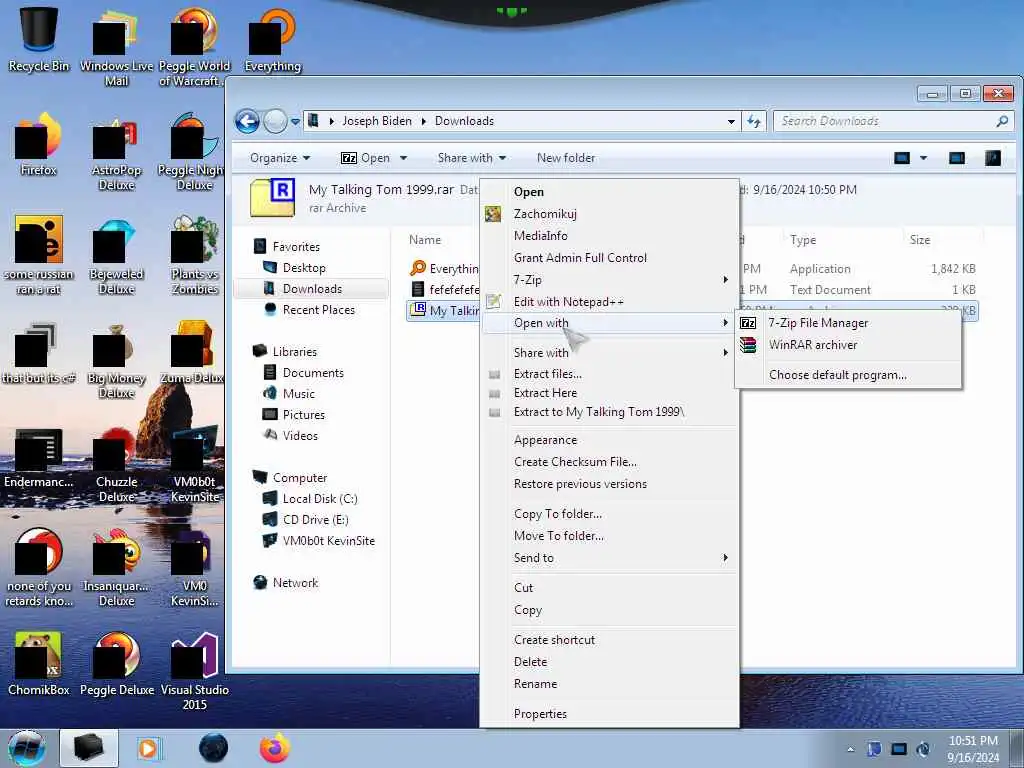Click the New folder button
1024x768 pixels.
566,158
